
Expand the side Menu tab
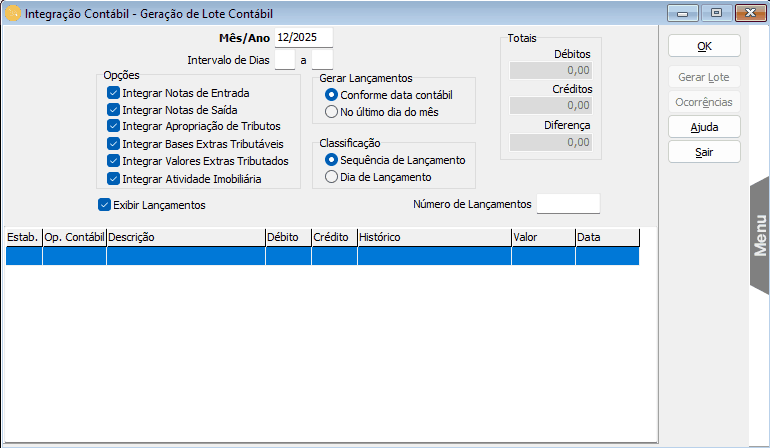coord(760,235)
